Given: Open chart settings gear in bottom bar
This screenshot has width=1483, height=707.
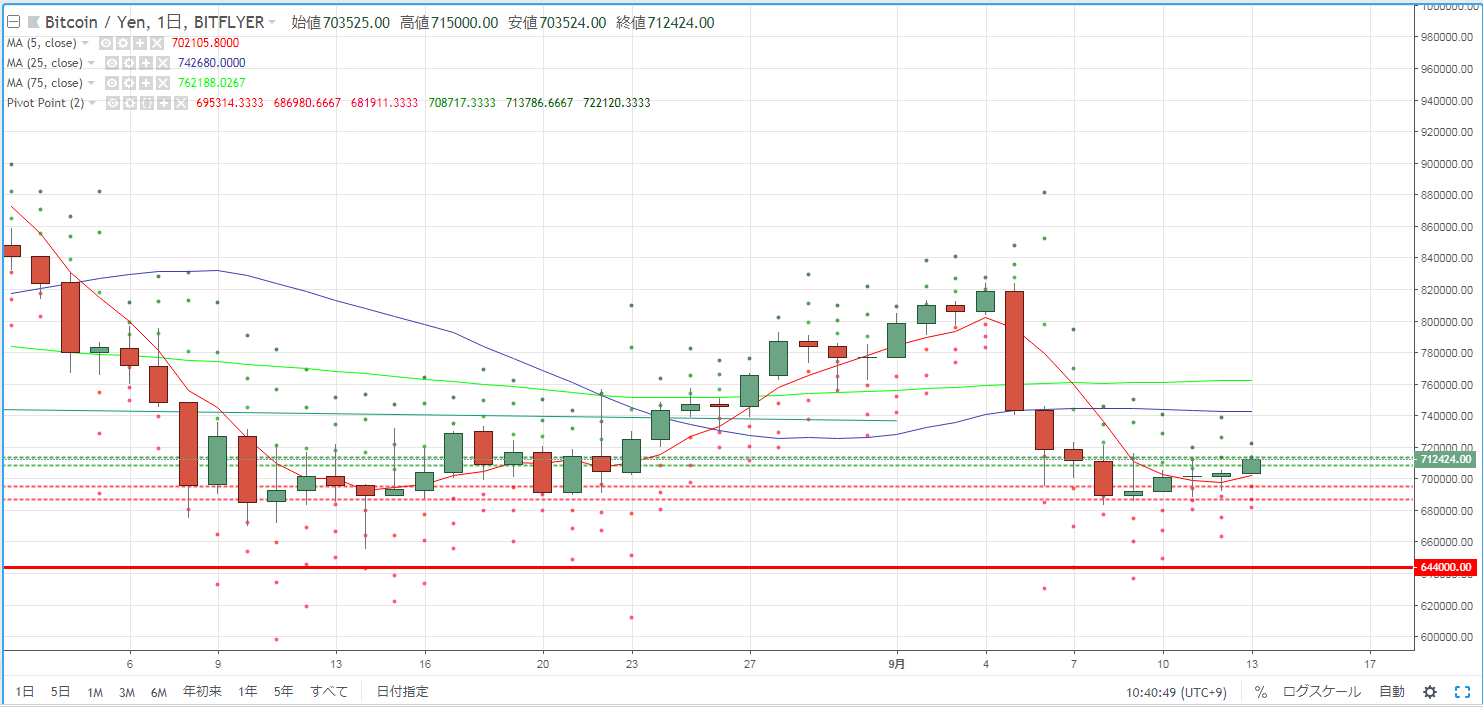Looking at the screenshot, I should click(x=1430, y=692).
